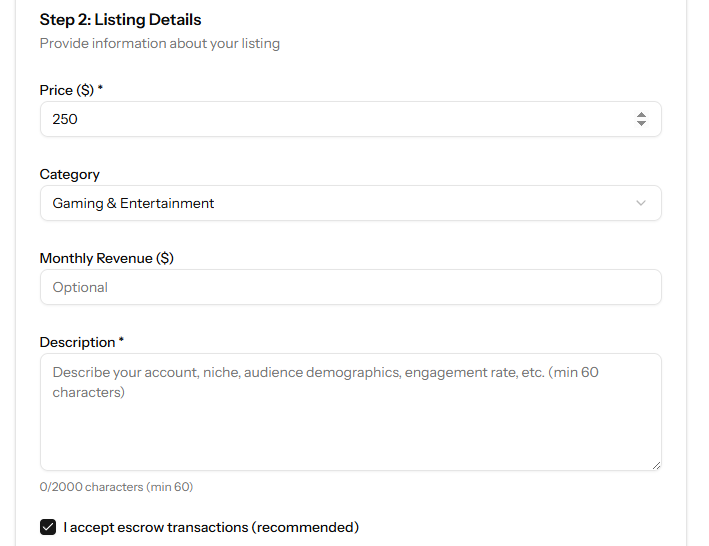
Task: Click into the Monthly Revenue optional field
Action: (x=351, y=287)
